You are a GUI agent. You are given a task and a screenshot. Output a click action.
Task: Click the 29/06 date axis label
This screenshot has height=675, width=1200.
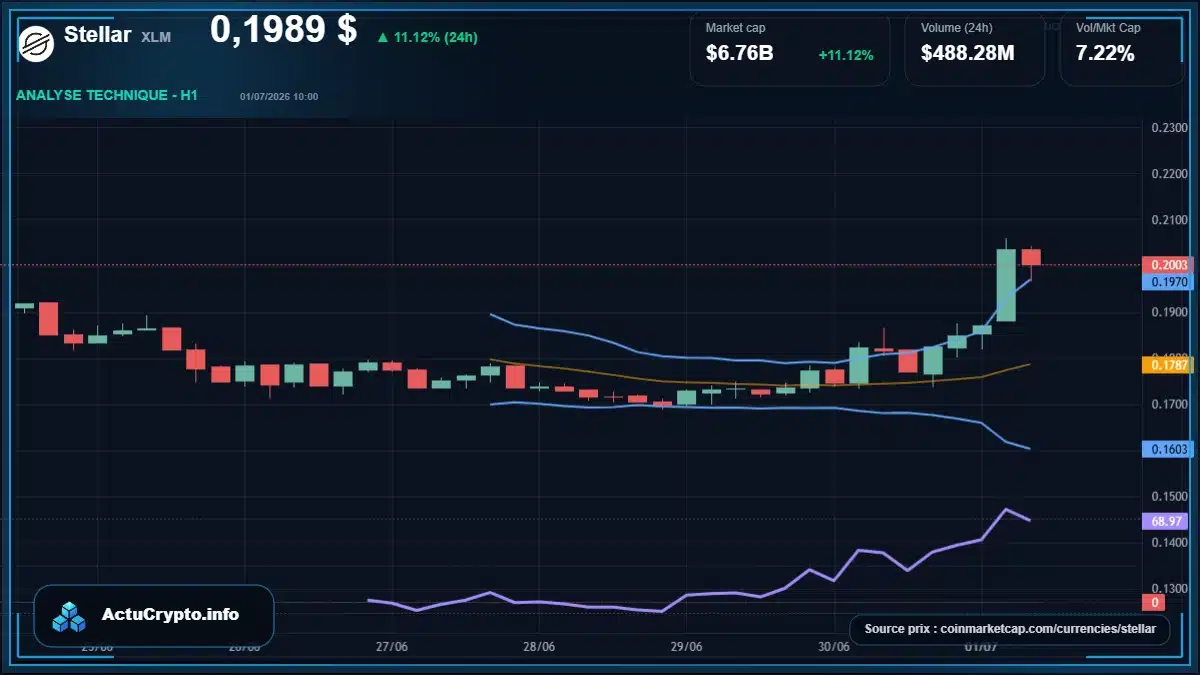686,646
